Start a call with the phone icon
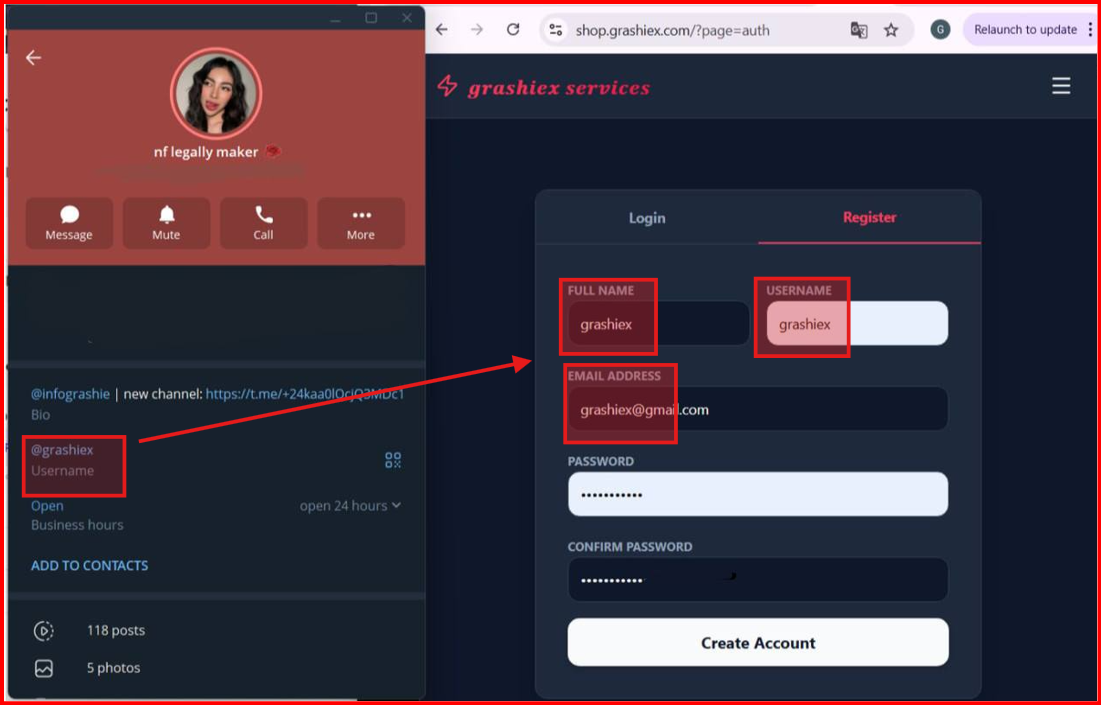 263,223
